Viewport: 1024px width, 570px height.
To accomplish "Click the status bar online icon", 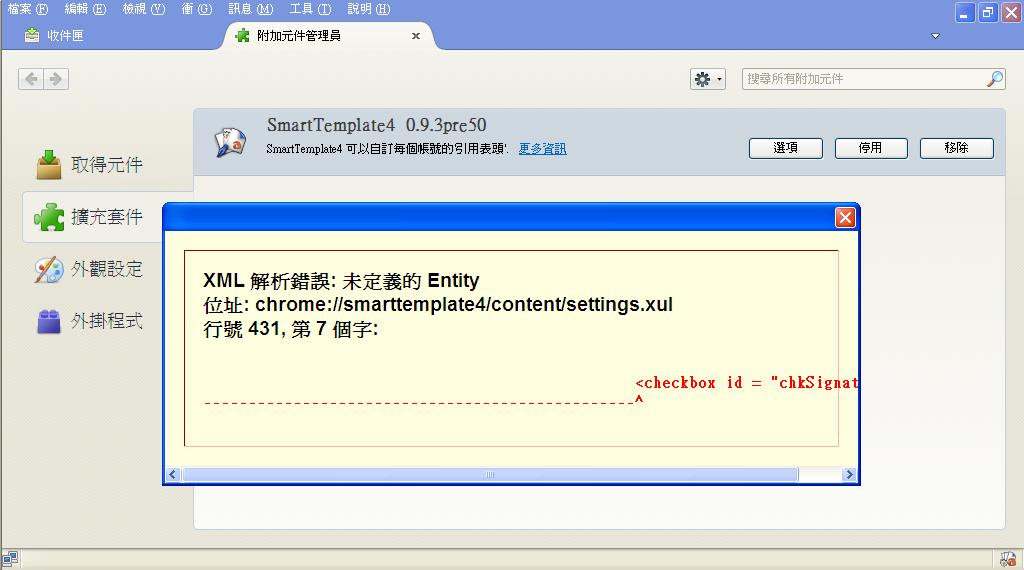I will [10, 559].
